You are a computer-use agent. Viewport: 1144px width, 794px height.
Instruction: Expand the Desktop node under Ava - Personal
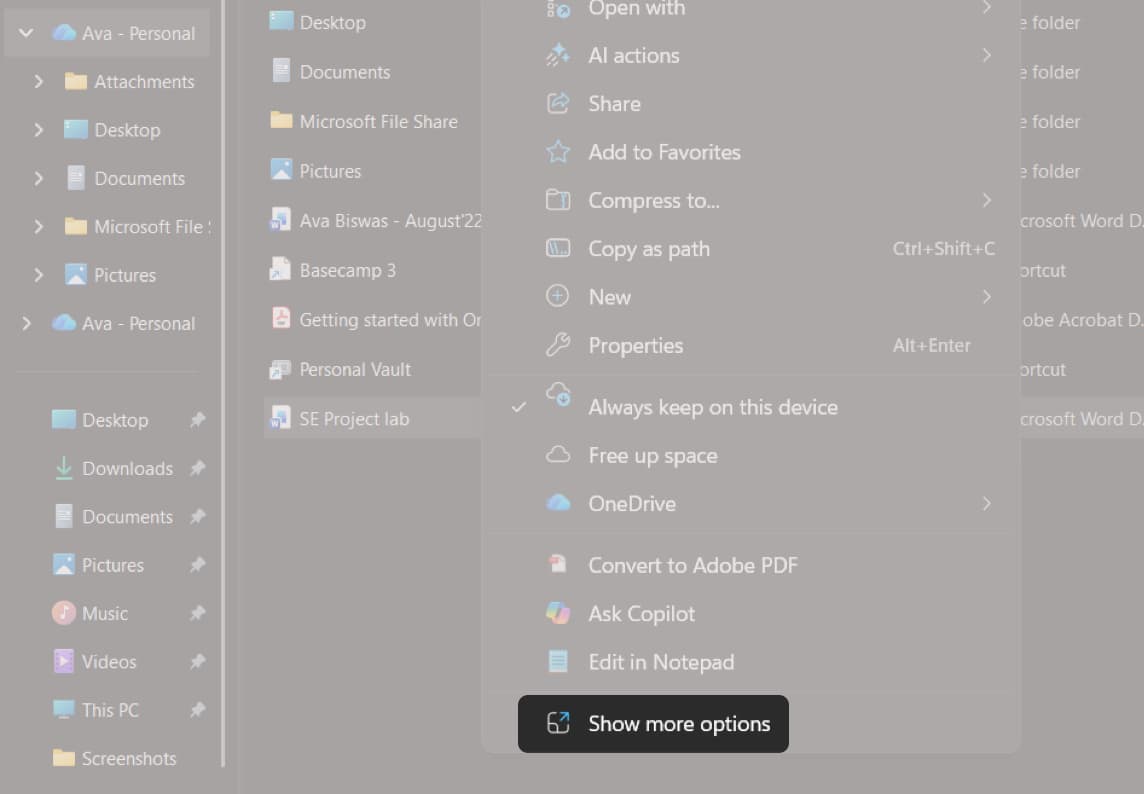(39, 130)
